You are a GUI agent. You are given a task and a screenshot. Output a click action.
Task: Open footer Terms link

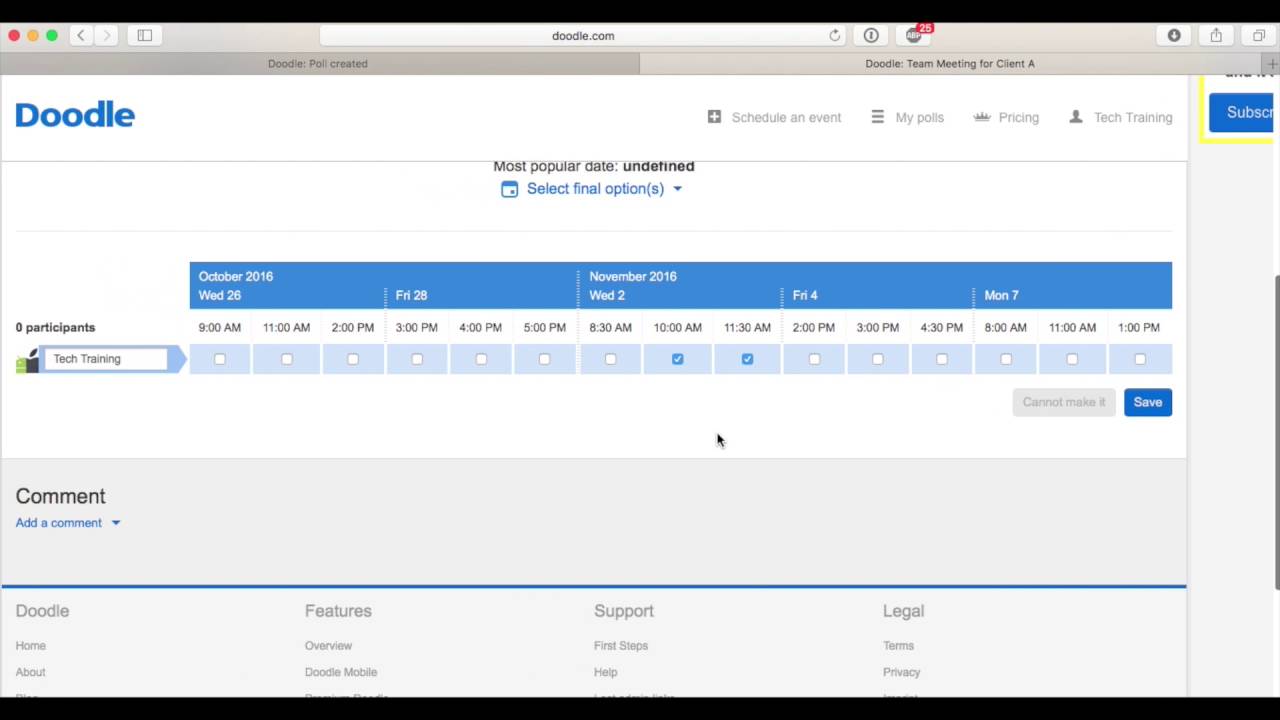click(898, 646)
